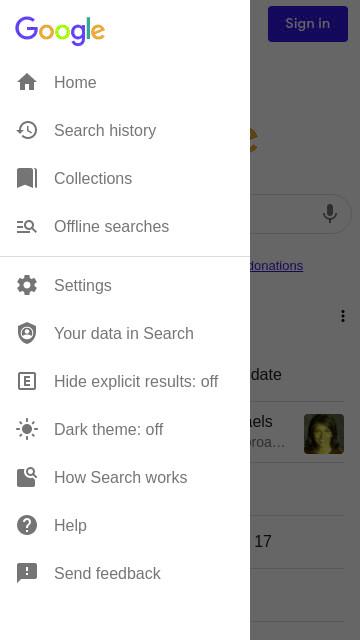The image size is (360, 640).
Task: Toggle Hide explicit results setting
Action: 125,381
